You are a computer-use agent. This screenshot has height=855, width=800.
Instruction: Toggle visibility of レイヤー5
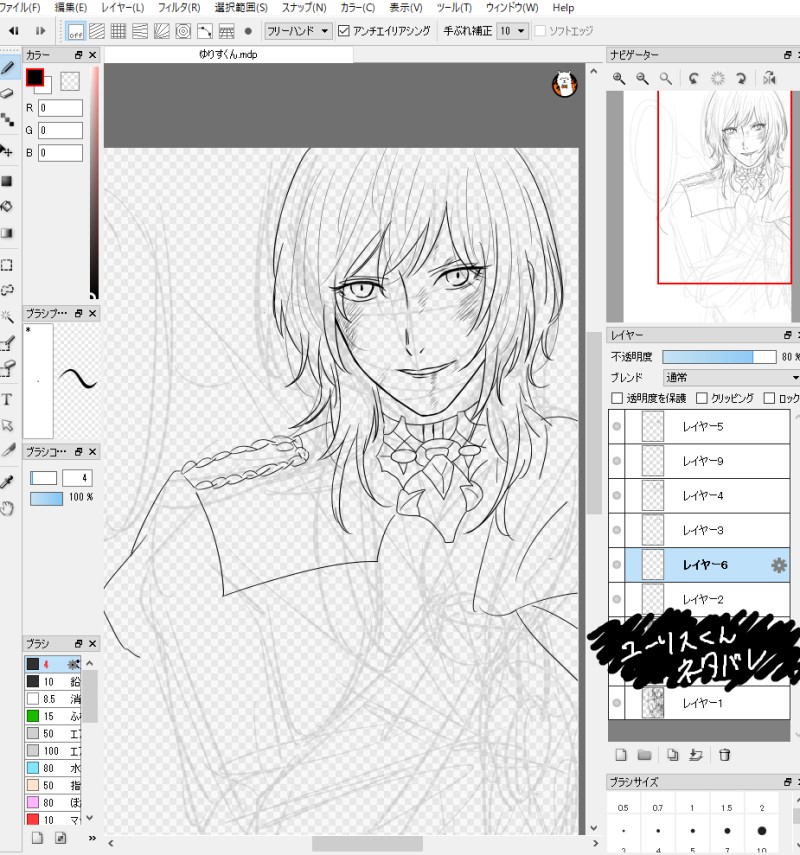616,426
